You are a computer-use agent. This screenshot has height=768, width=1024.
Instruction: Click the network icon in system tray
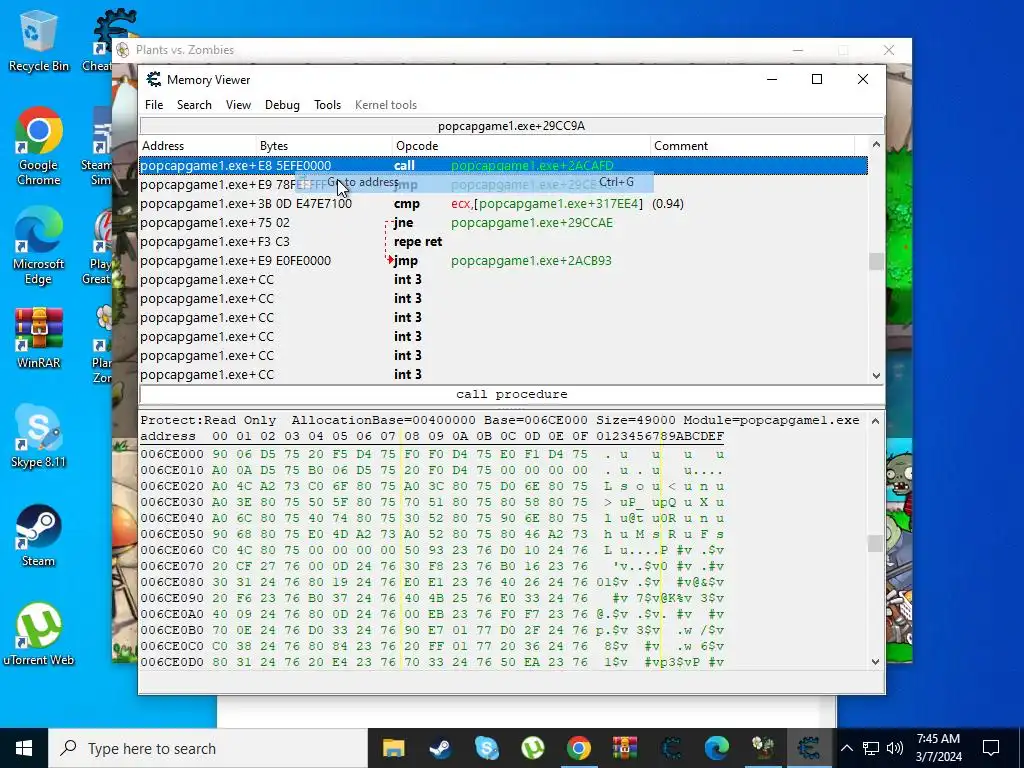[x=871, y=748]
